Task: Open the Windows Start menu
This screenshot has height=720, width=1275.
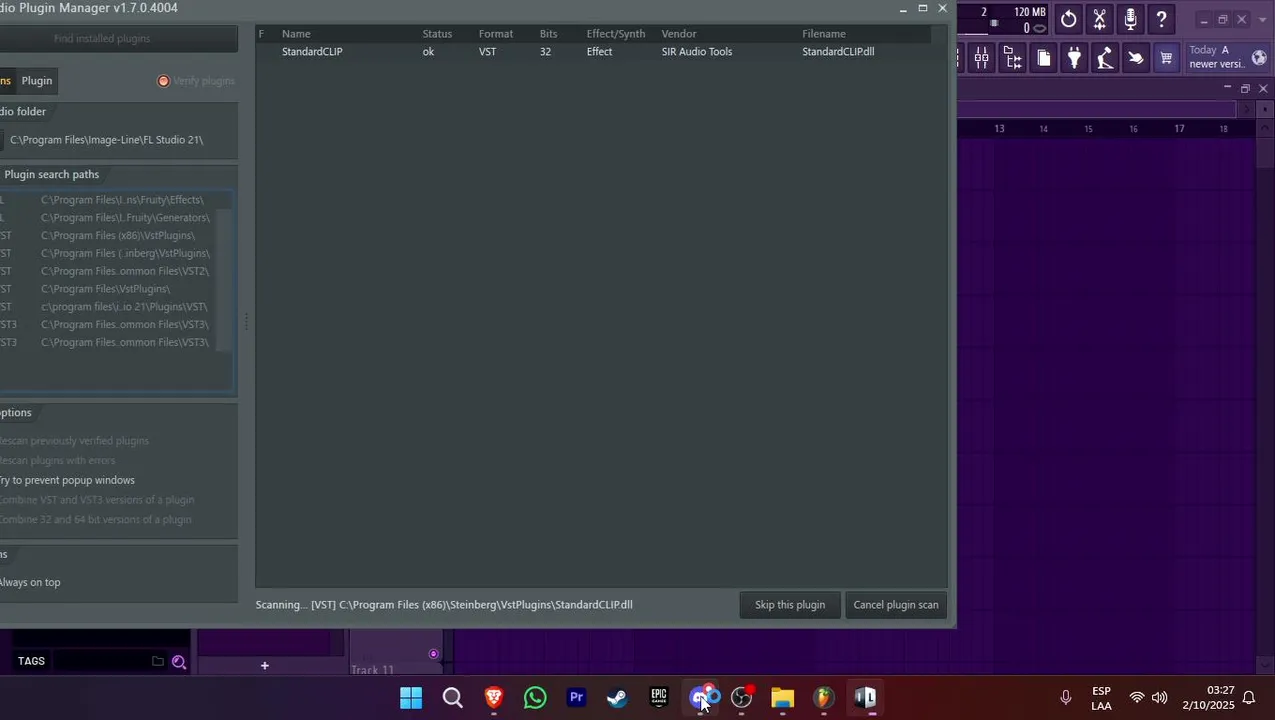Action: 411,697
